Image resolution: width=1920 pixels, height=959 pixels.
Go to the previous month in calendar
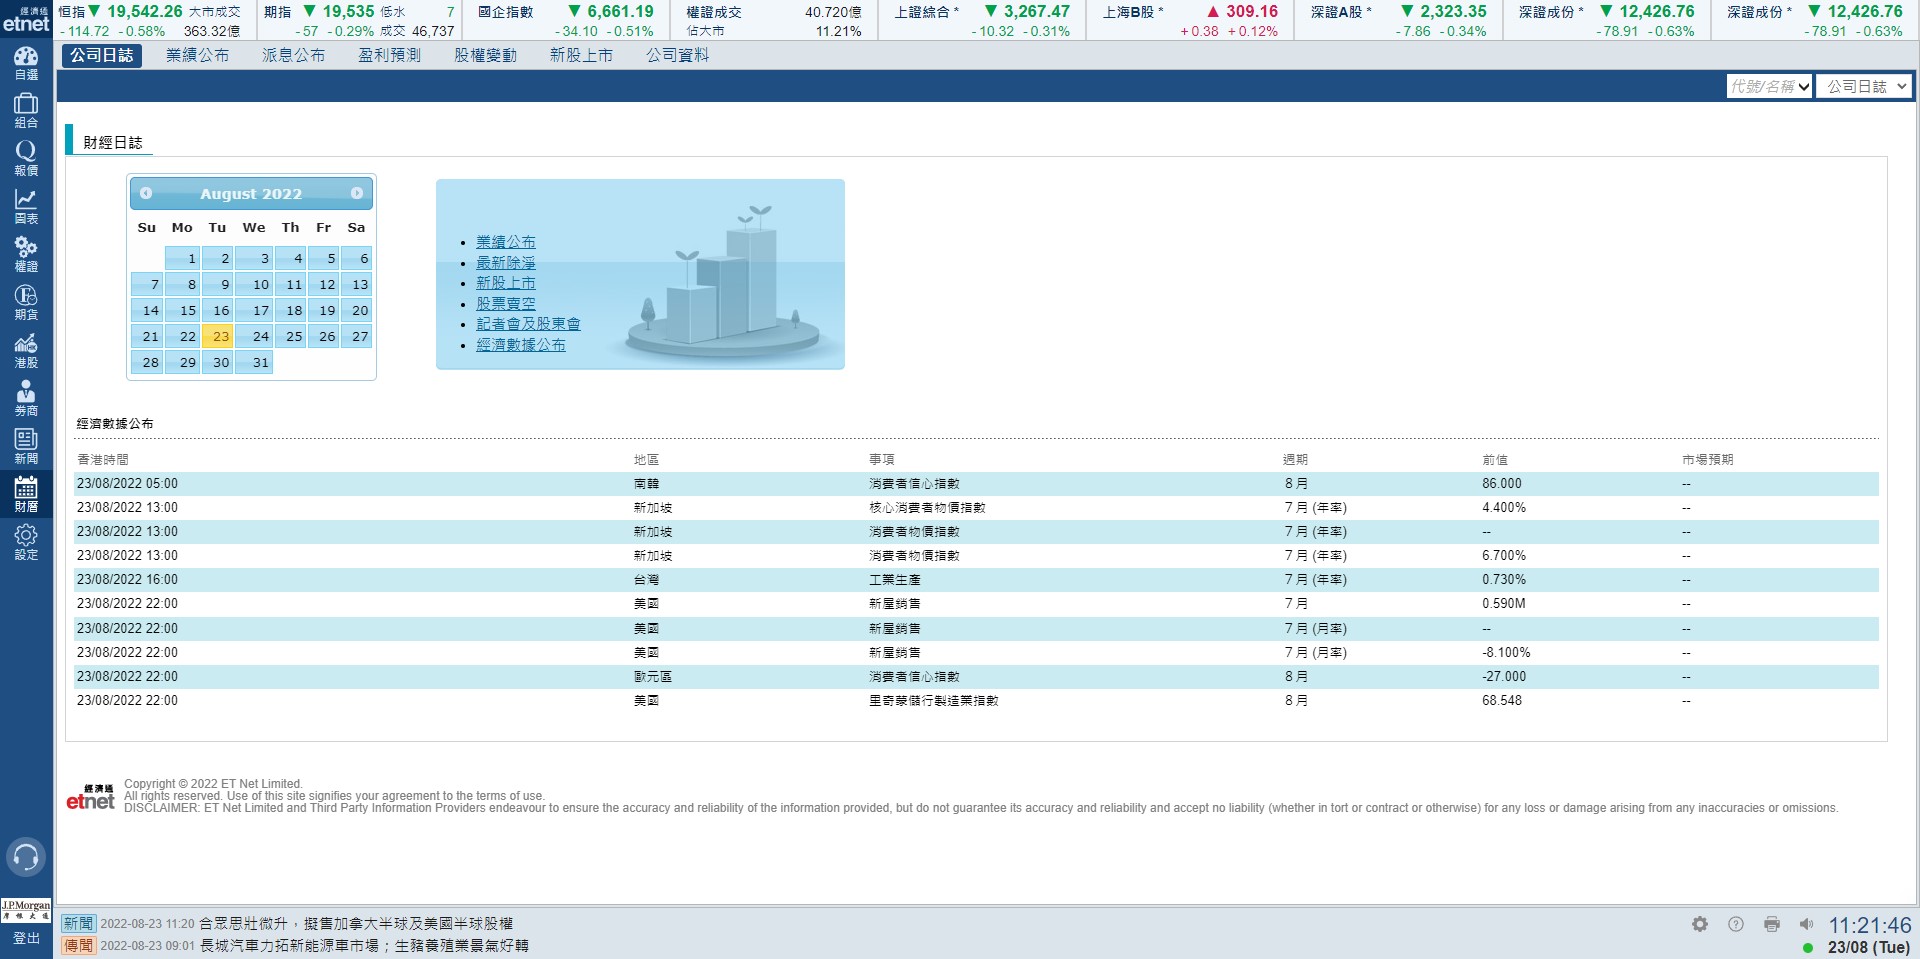(x=146, y=193)
